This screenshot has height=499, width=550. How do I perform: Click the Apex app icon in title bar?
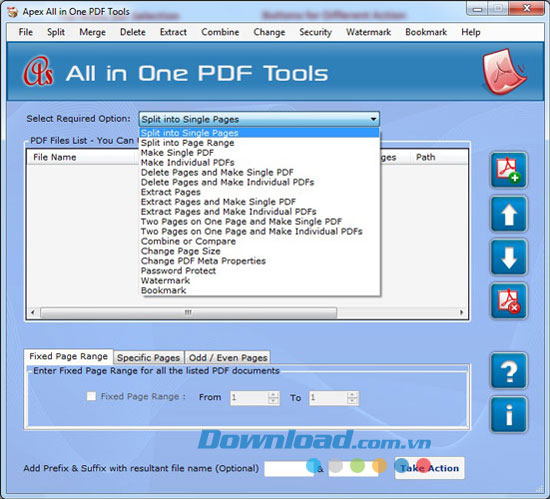[13, 12]
